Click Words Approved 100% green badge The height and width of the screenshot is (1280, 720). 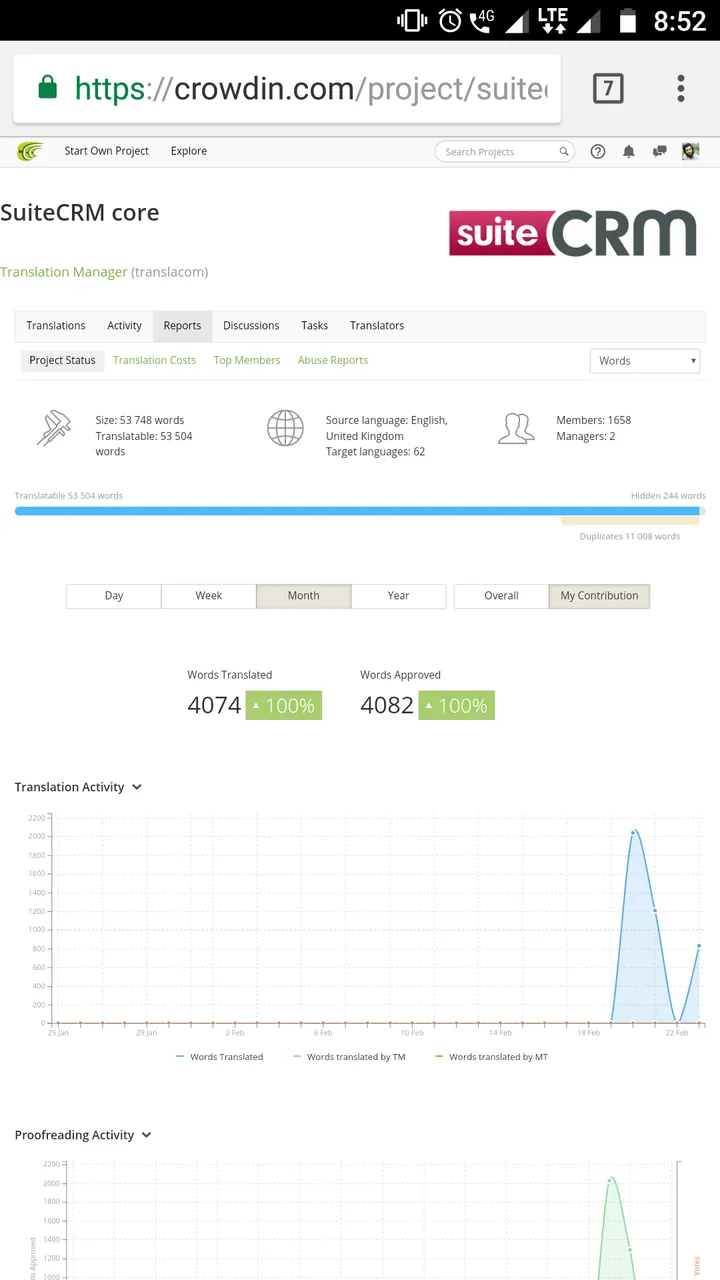click(457, 705)
